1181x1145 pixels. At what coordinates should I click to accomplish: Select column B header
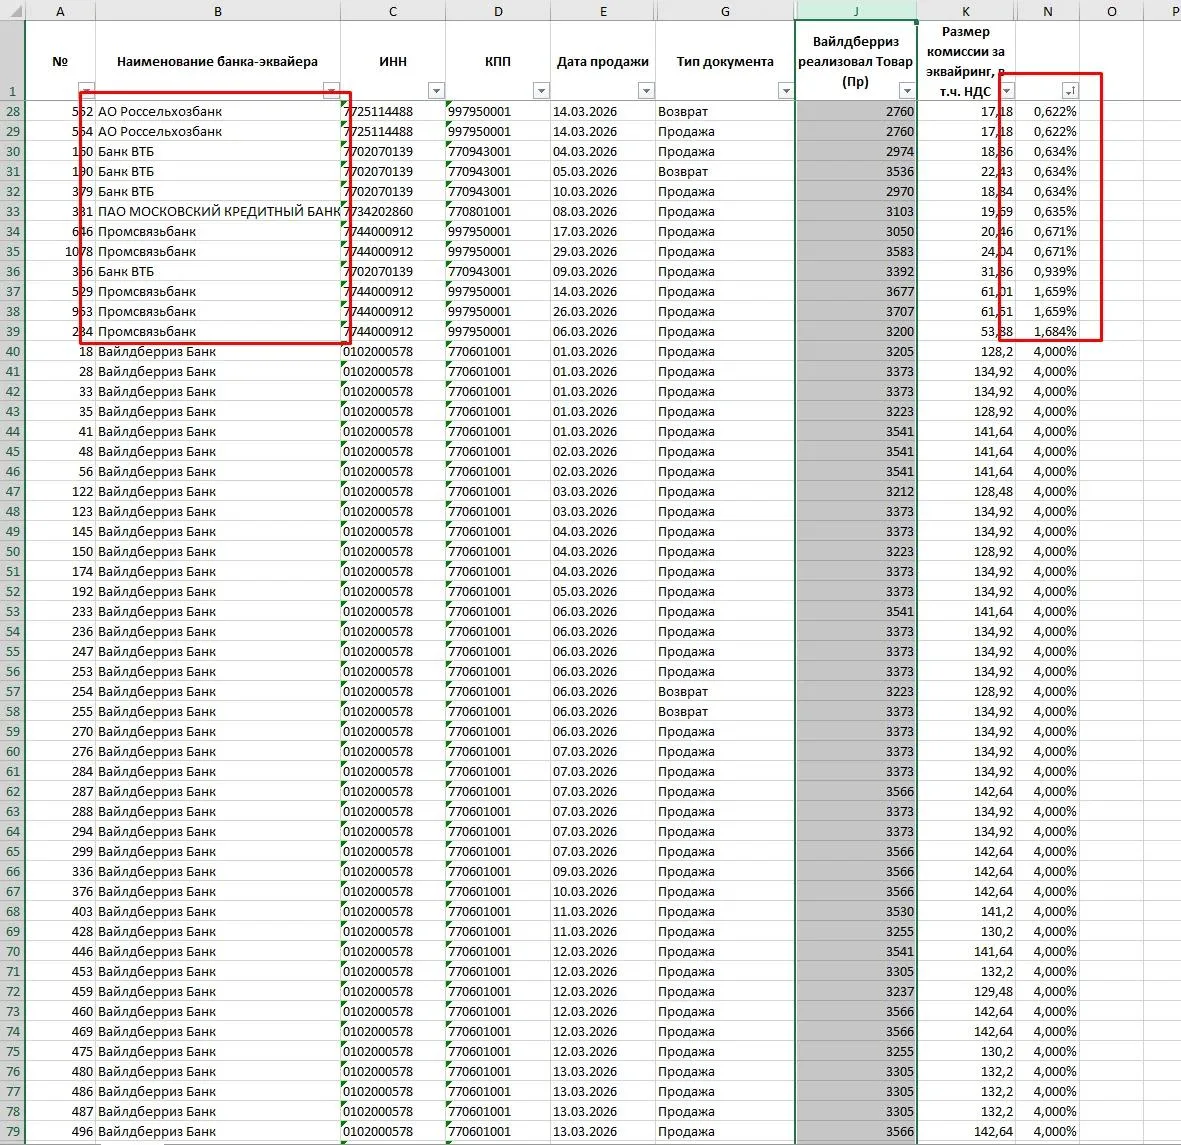(x=218, y=11)
